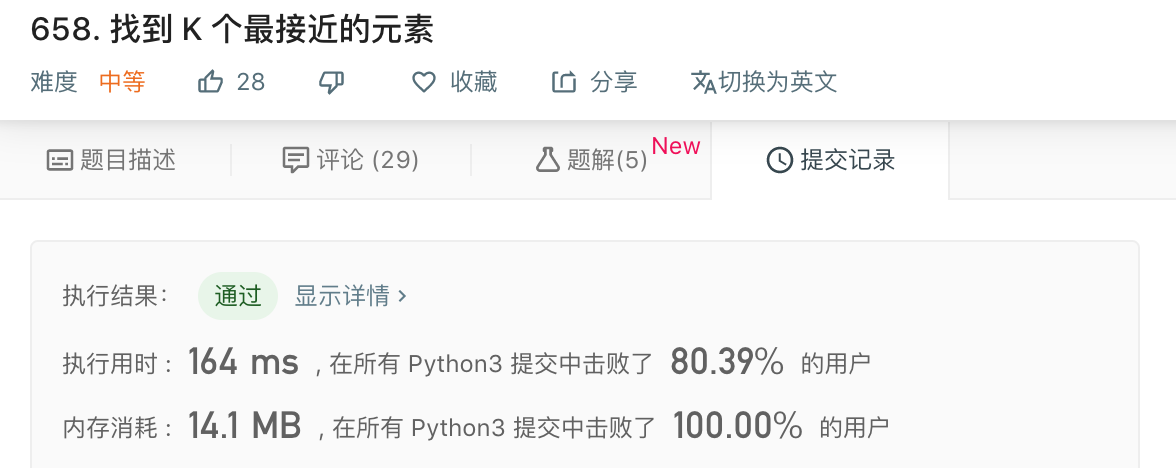Click the like count 28
This screenshot has height=468, width=1176.
250,82
